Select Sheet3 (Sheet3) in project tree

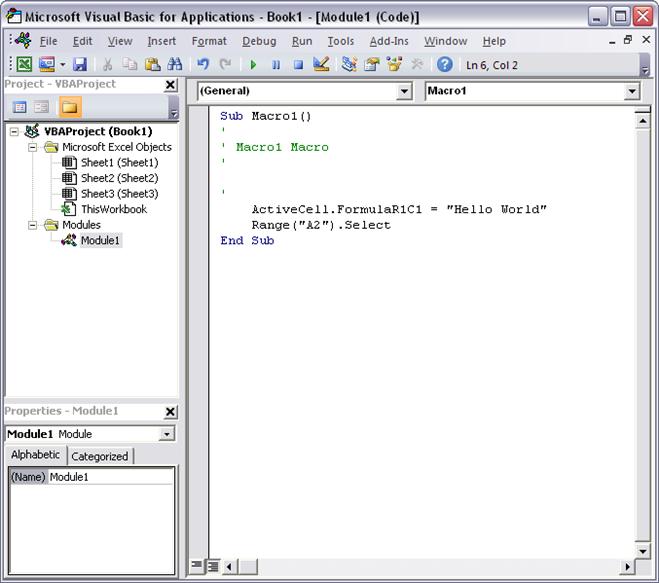coord(119,194)
